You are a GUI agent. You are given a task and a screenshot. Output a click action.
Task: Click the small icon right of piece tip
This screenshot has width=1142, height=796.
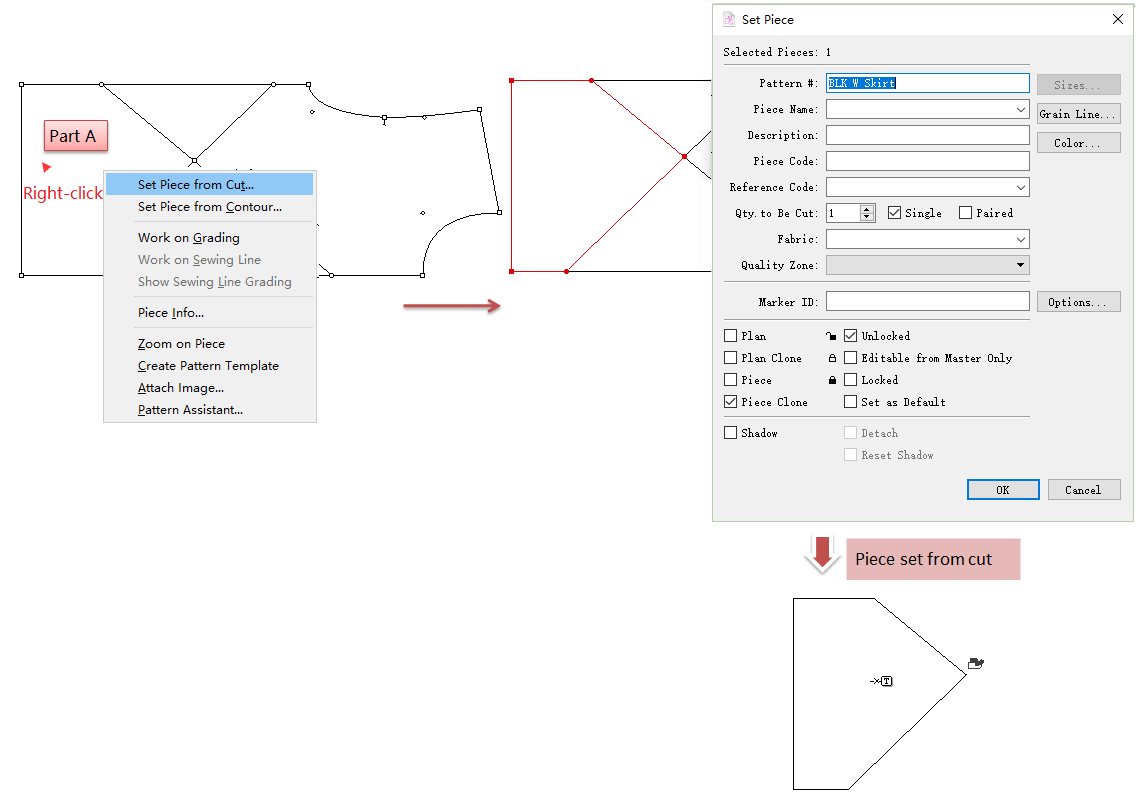(976, 662)
